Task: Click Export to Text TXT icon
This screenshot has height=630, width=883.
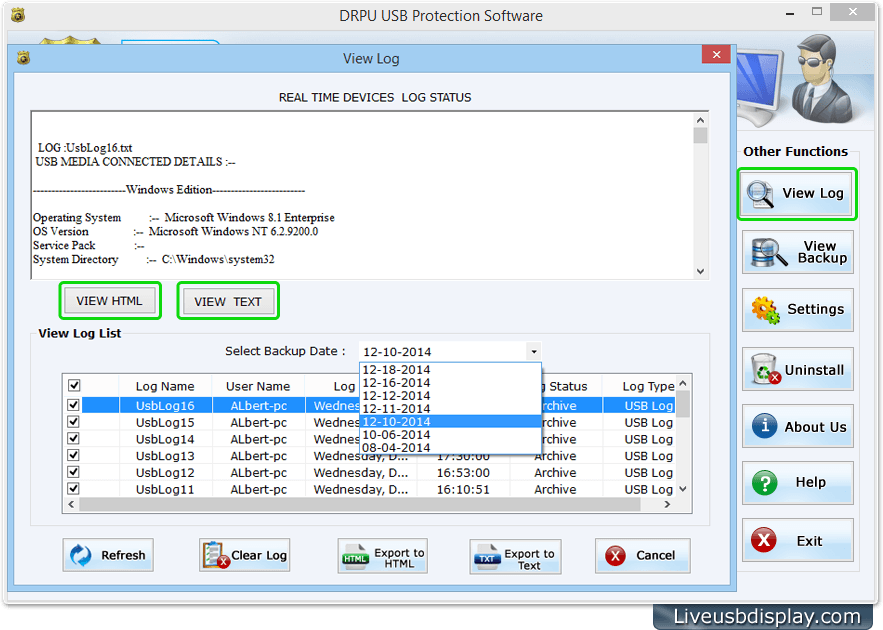Action: click(x=487, y=556)
